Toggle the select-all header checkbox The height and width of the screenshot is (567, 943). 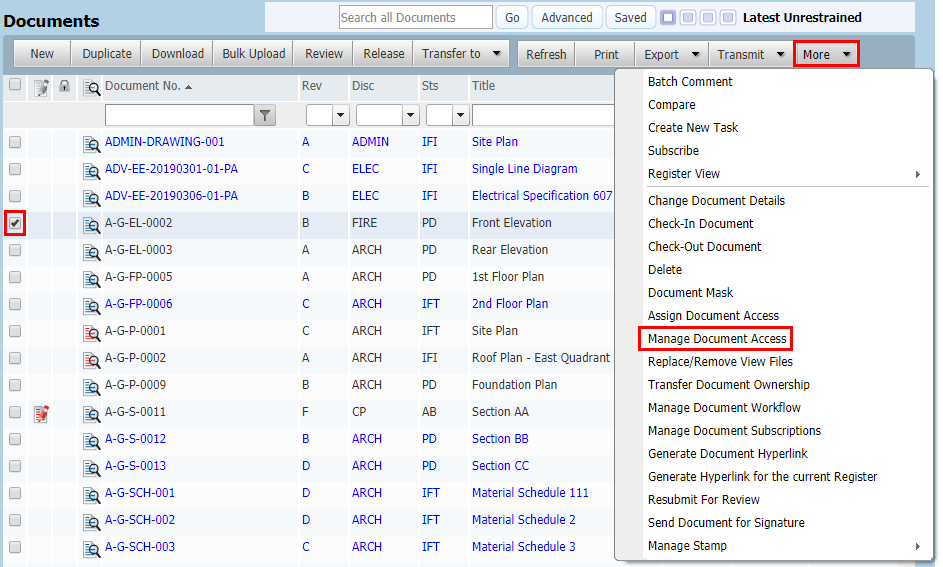(15, 85)
